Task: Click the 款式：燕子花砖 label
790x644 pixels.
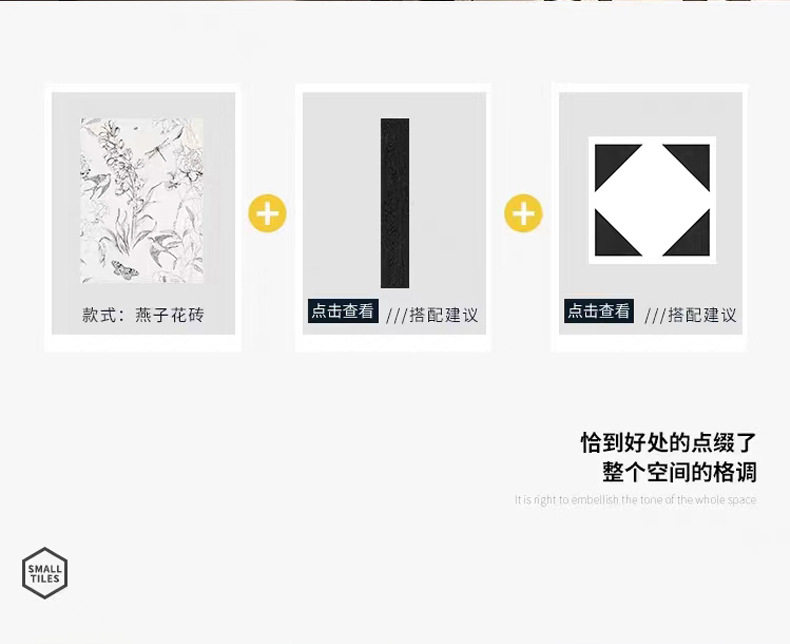Action: (x=143, y=315)
